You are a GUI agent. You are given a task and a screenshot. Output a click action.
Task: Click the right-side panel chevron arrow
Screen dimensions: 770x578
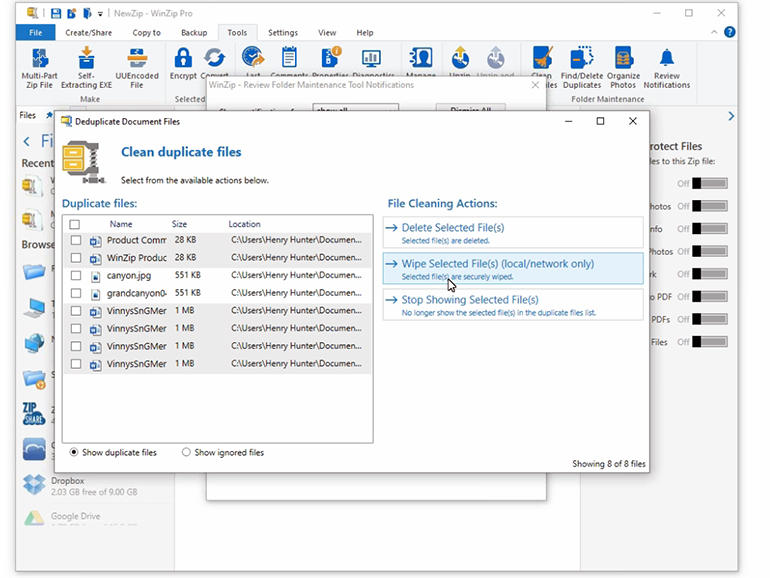pos(731,116)
